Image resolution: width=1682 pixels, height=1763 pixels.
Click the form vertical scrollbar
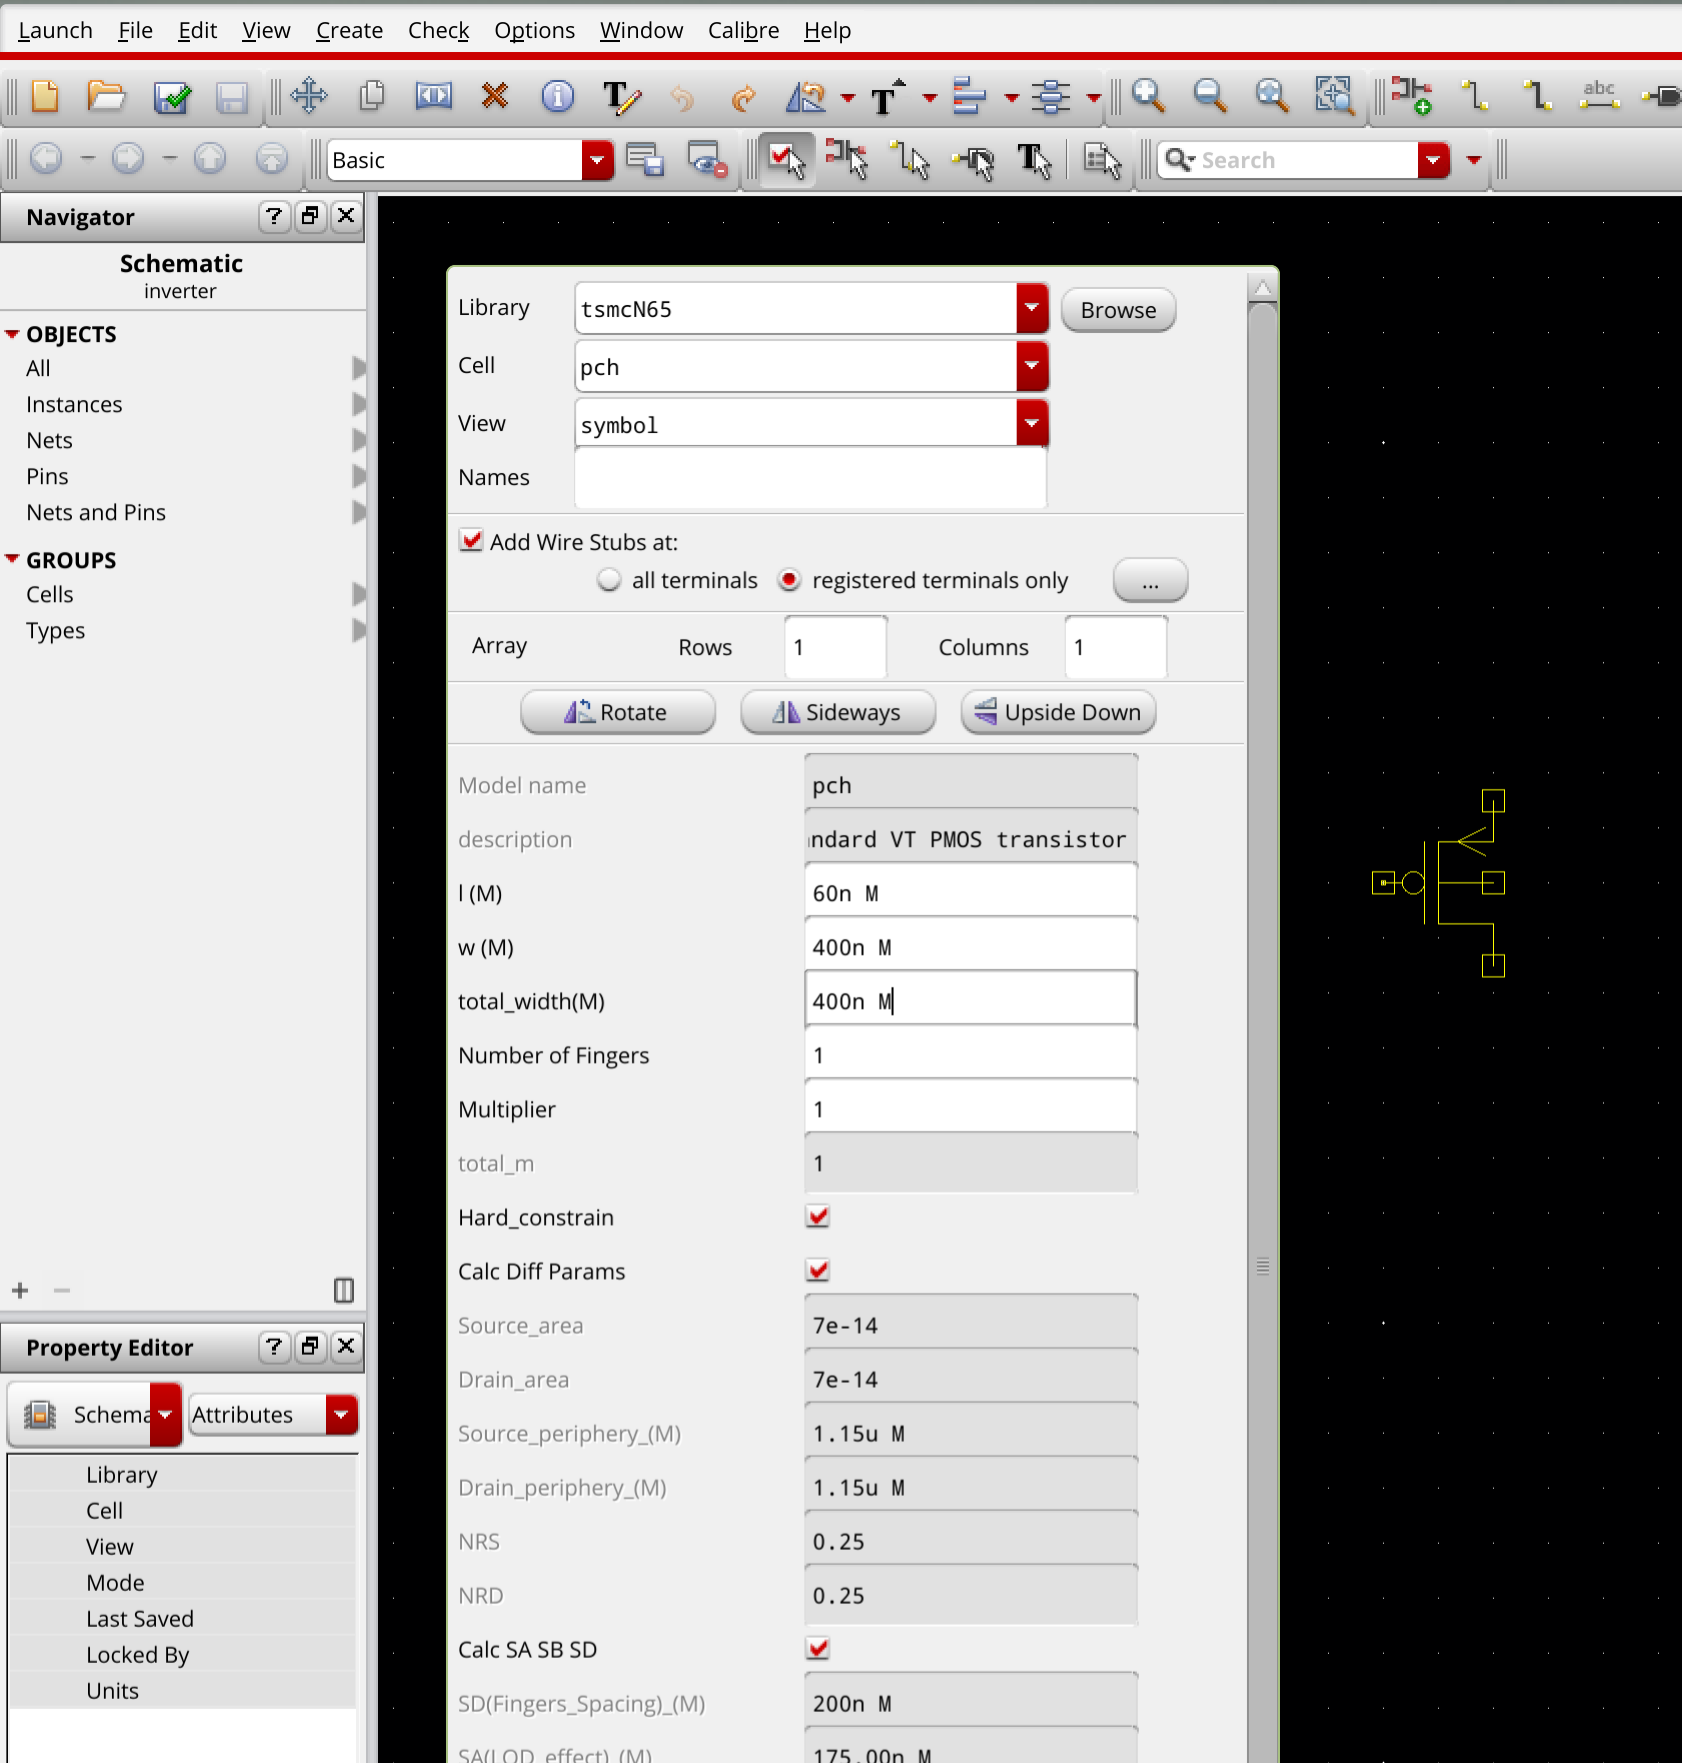[1263, 1030]
